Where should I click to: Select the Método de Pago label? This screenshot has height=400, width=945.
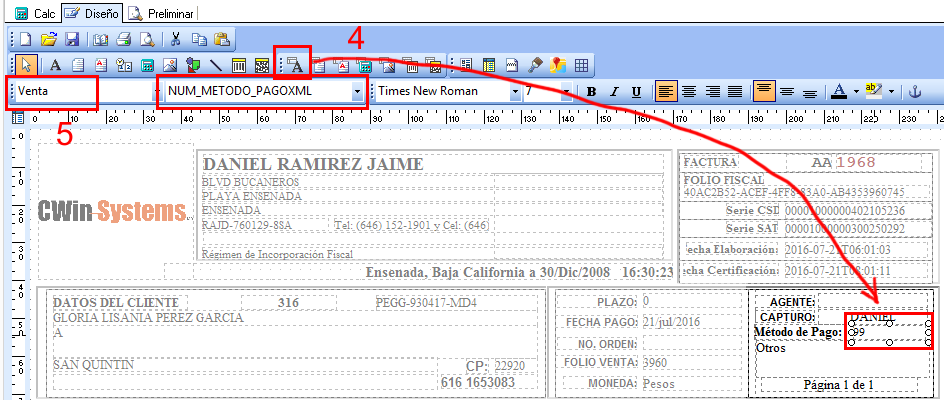[798, 332]
